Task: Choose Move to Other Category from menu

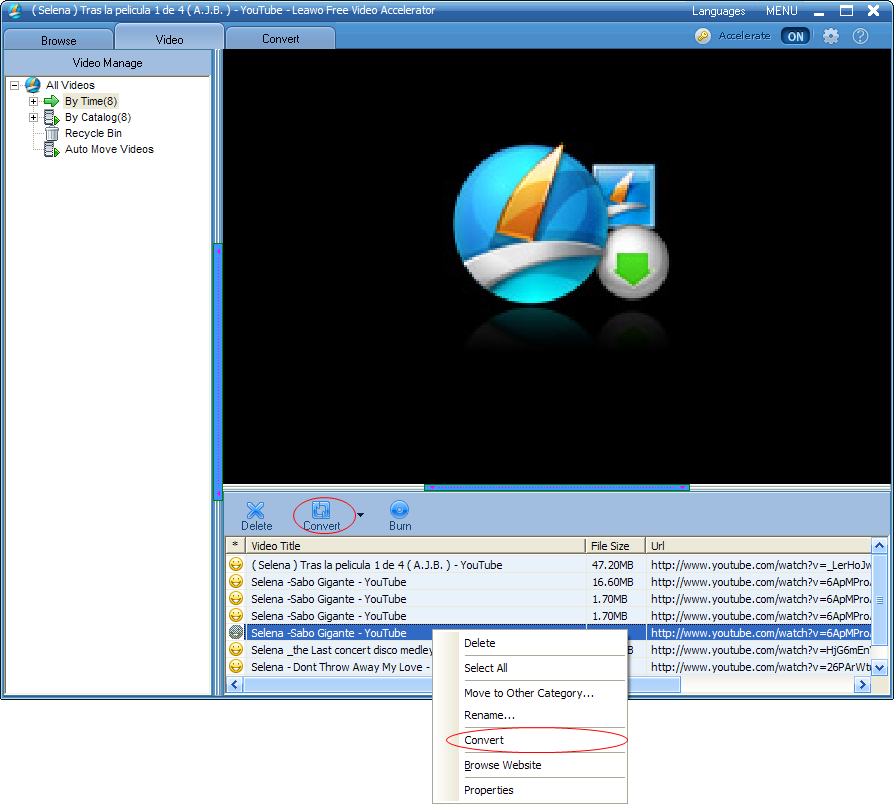Action: 529,693
